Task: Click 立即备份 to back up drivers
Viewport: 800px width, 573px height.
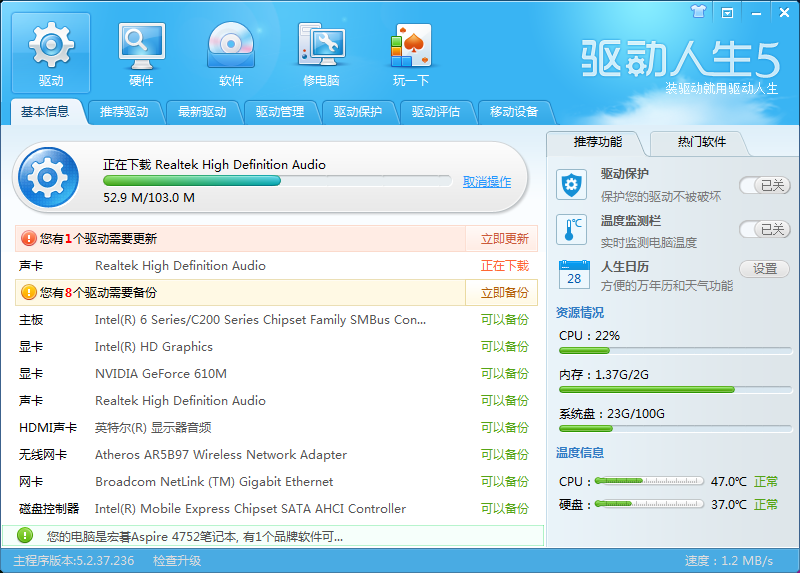Action: coord(504,293)
